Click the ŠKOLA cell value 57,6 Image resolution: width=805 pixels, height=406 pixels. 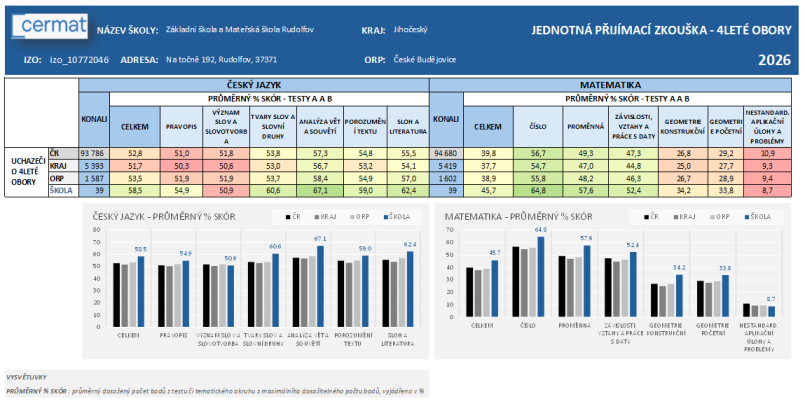click(586, 190)
